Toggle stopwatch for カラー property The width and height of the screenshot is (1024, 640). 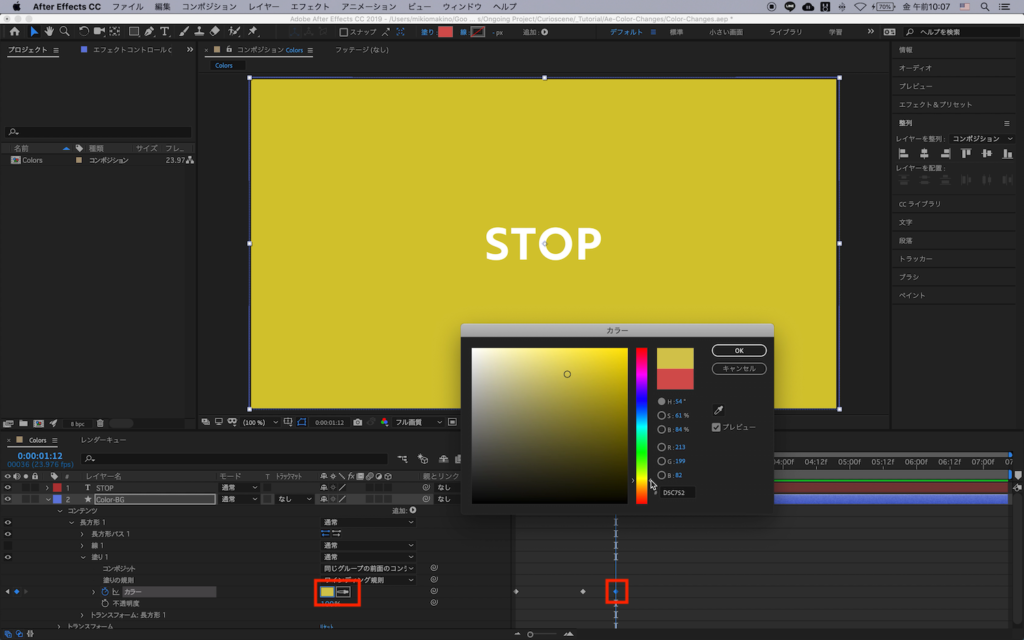tap(104, 592)
